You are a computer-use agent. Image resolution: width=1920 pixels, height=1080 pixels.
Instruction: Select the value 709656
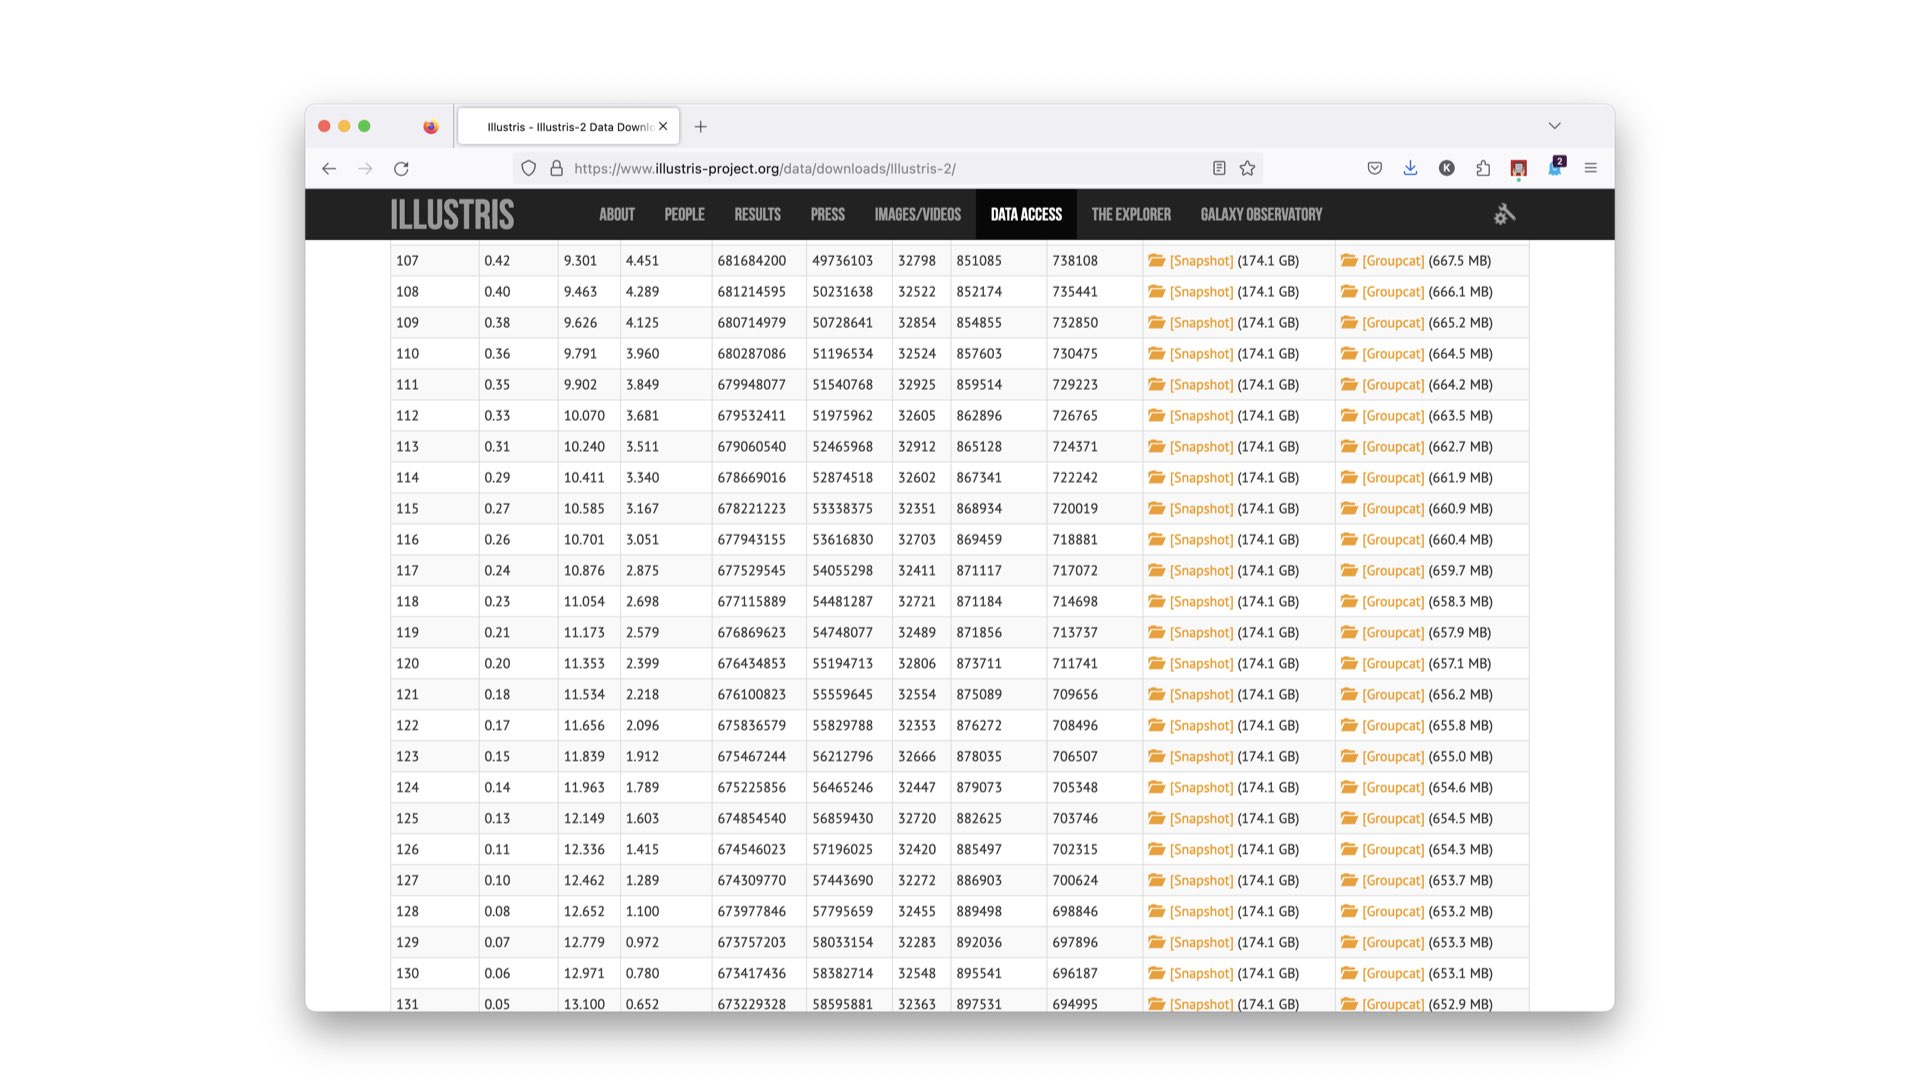pyautogui.click(x=1075, y=695)
